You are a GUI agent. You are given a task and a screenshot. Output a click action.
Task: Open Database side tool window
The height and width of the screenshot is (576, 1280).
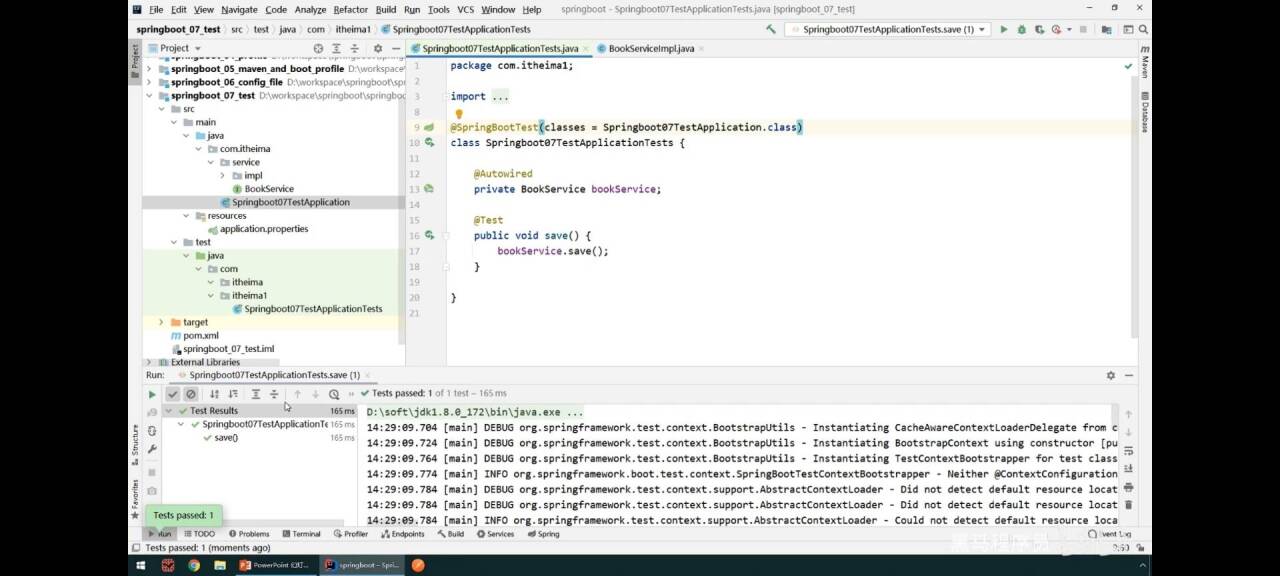[x=1144, y=112]
